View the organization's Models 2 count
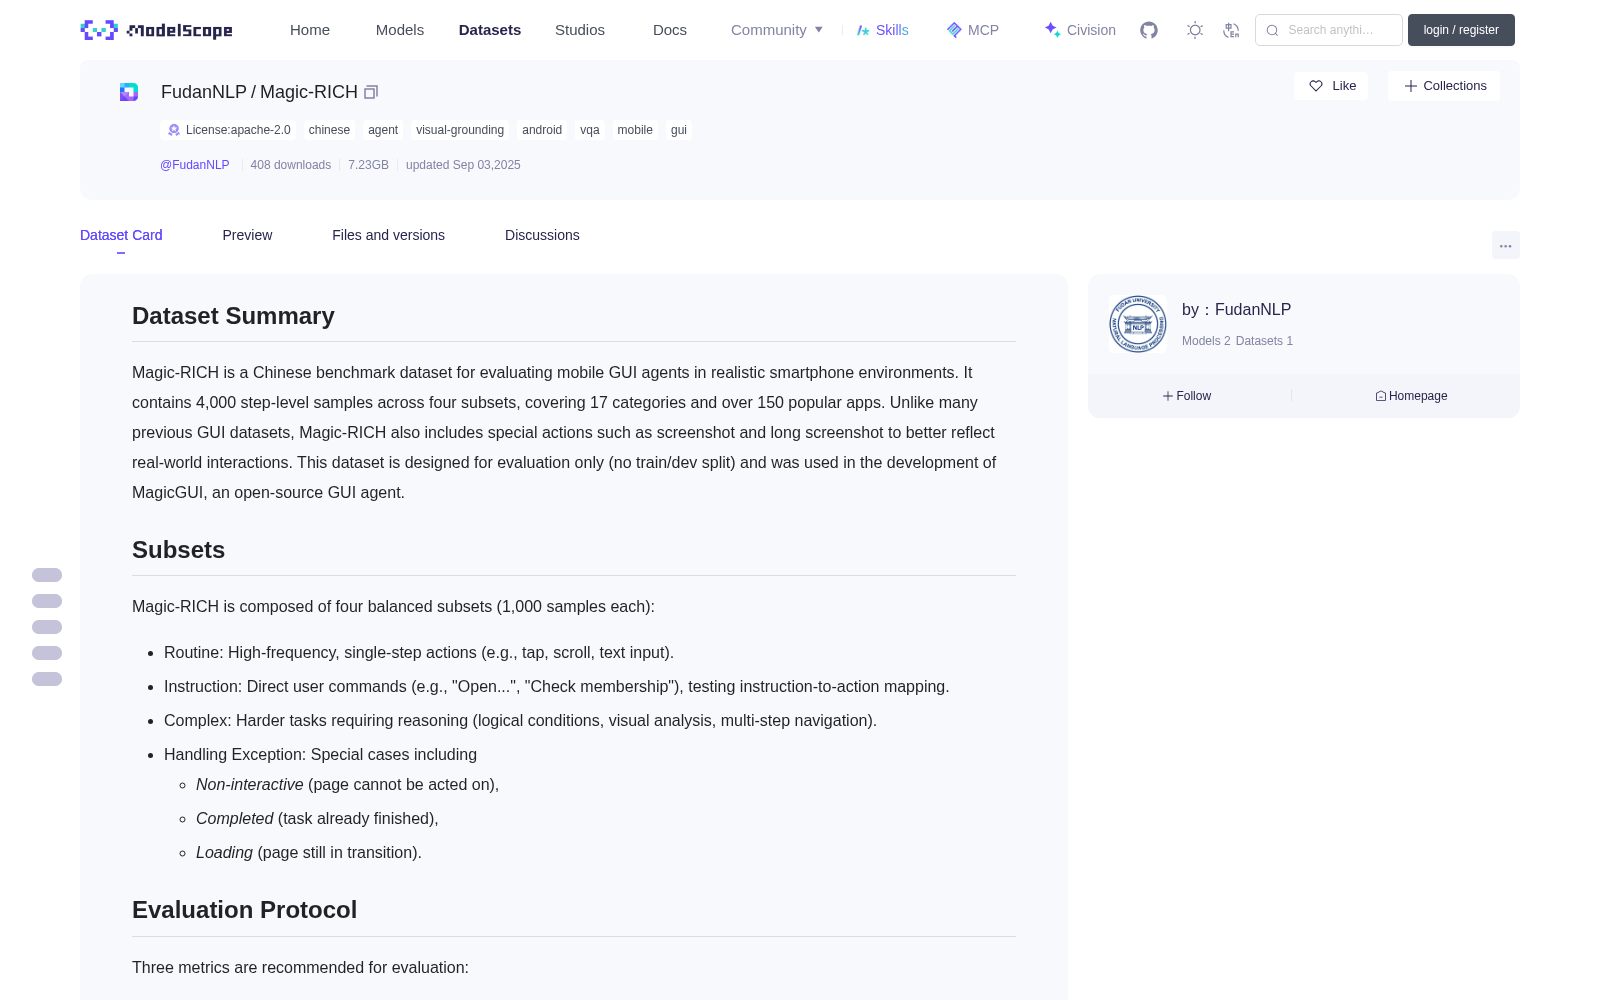 coord(1206,341)
